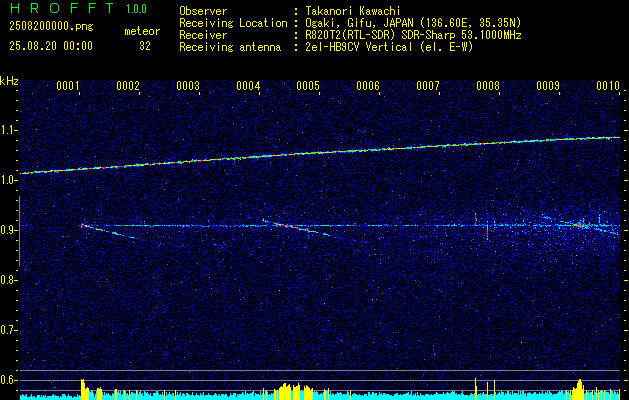Click the 0.9 frequency axis label
The height and width of the screenshot is (400, 629).
click(8, 230)
